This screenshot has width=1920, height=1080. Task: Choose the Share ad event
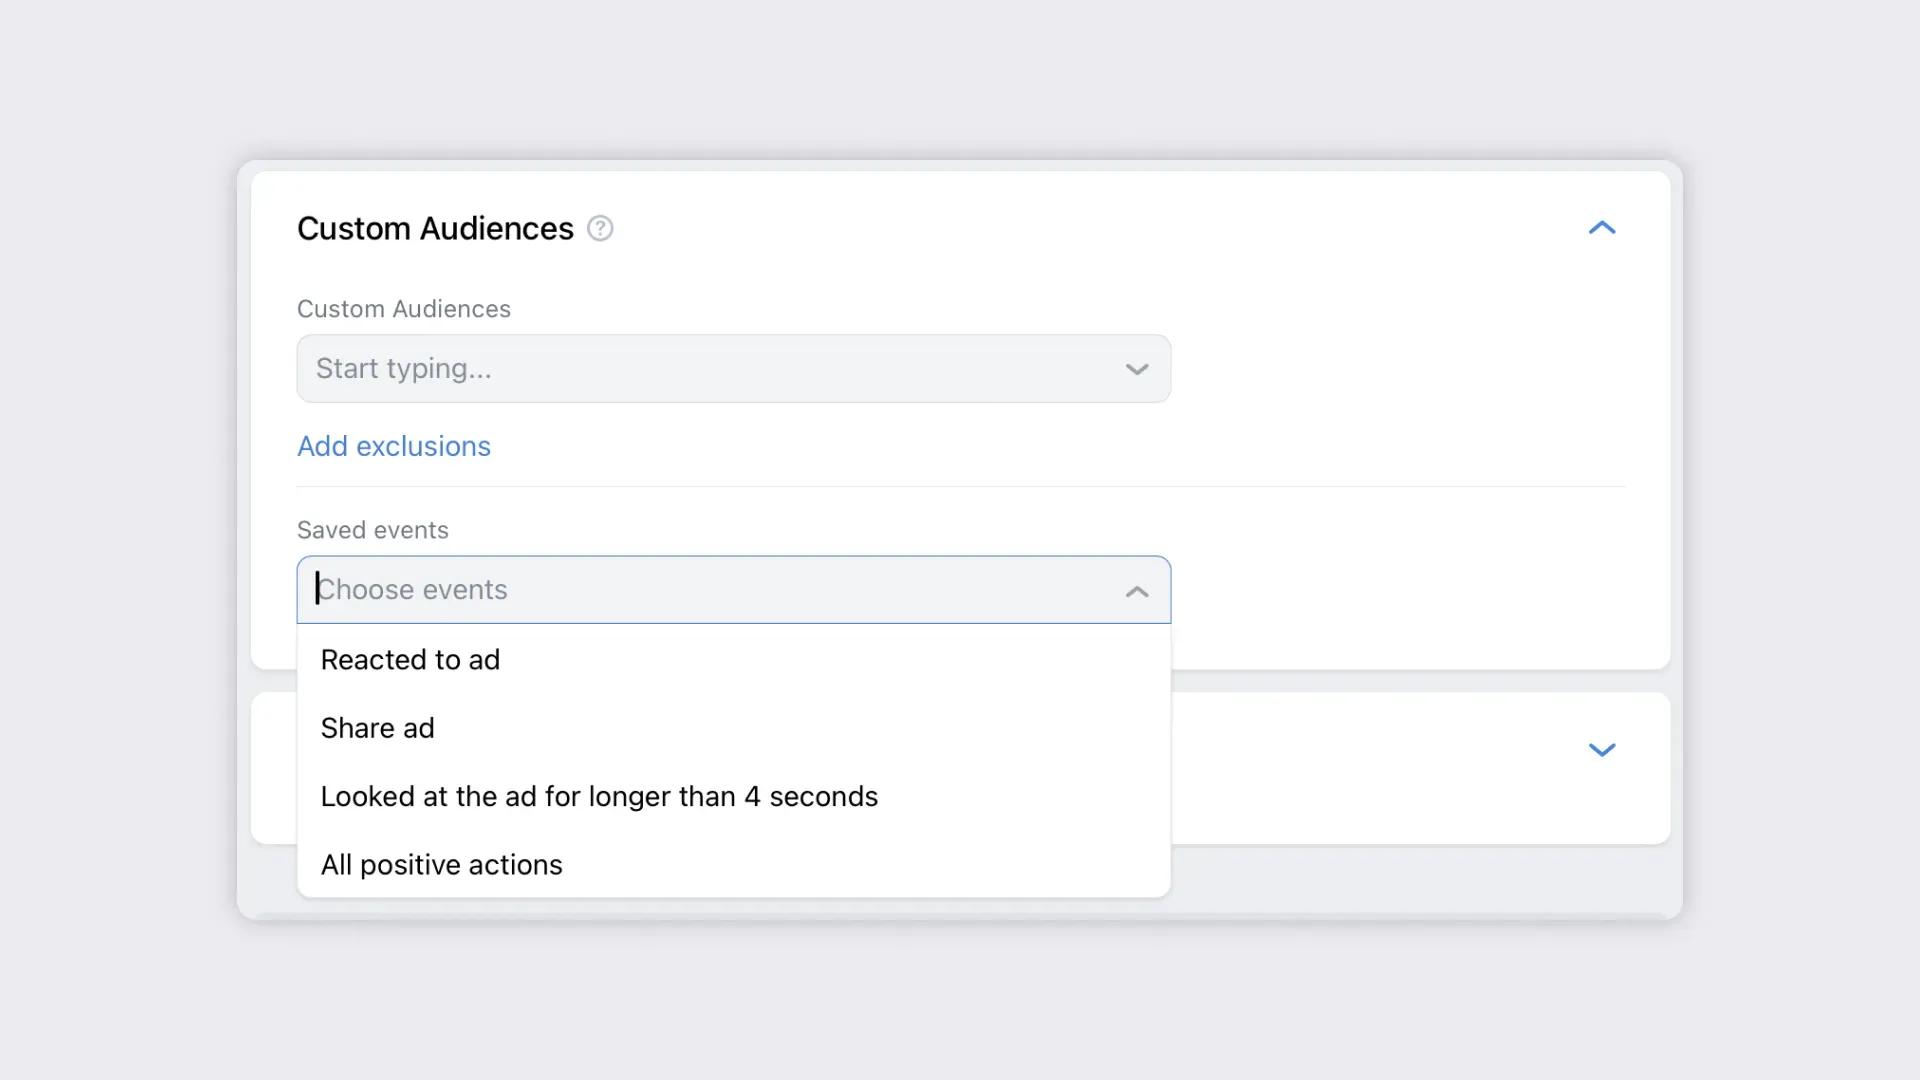point(378,728)
